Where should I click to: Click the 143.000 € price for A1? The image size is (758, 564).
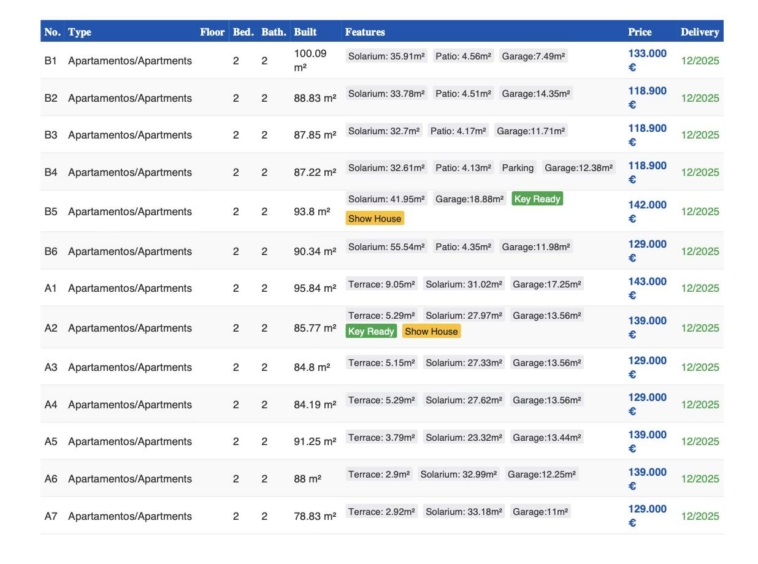tap(647, 288)
